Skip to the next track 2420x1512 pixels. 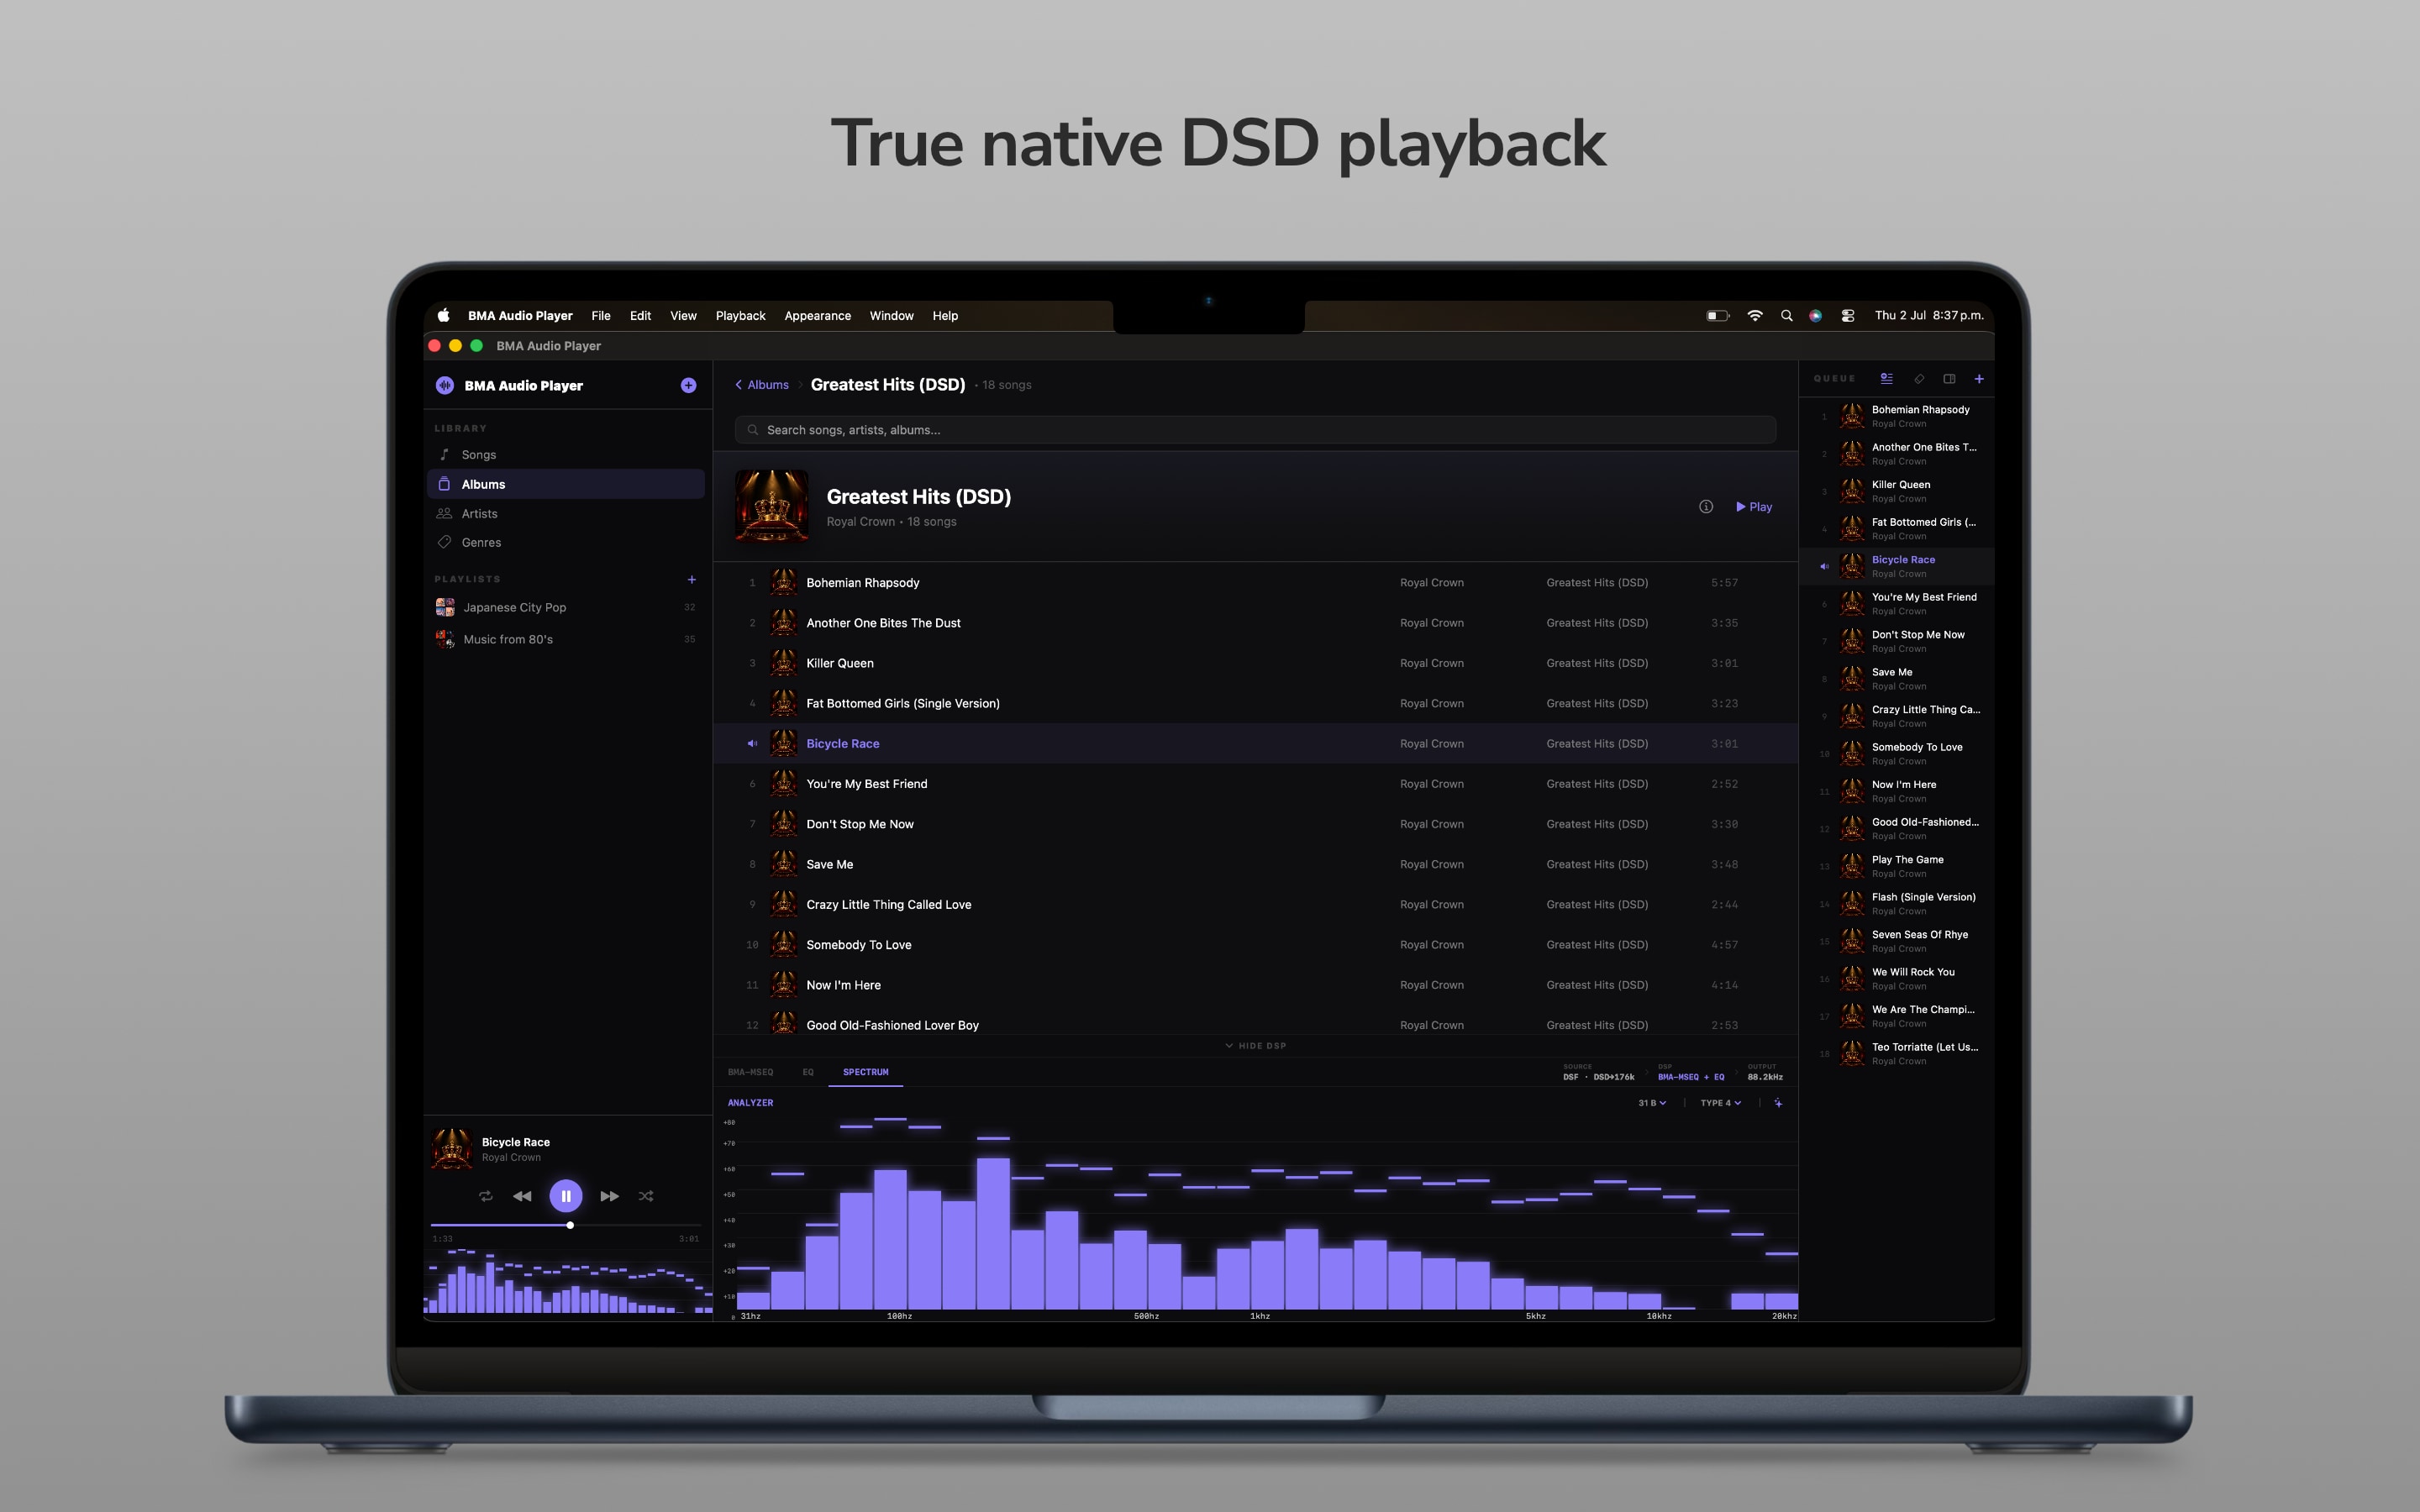point(609,1196)
